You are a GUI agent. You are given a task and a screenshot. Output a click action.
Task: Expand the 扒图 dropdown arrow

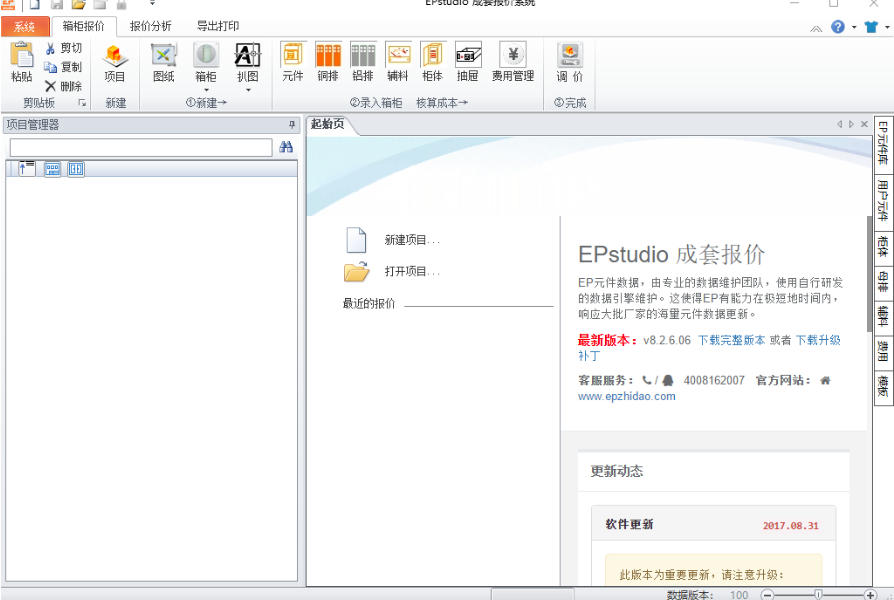[x=247, y=90]
